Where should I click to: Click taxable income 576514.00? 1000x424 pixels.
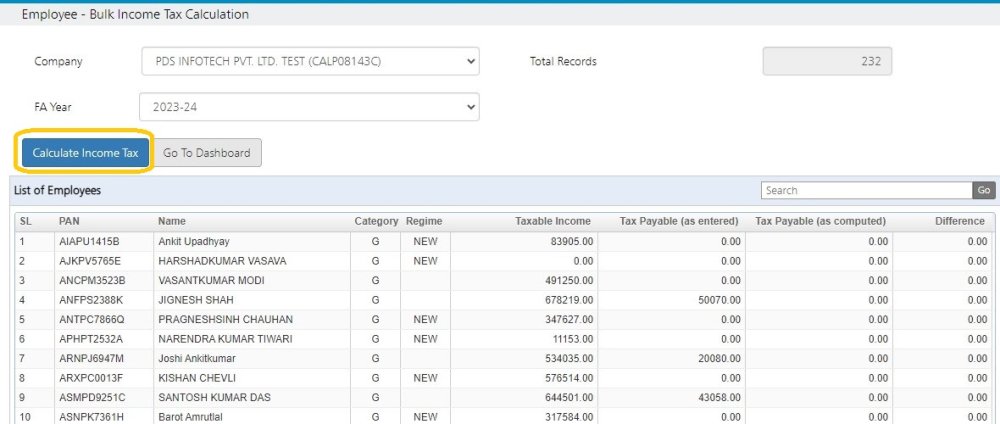(x=569, y=378)
